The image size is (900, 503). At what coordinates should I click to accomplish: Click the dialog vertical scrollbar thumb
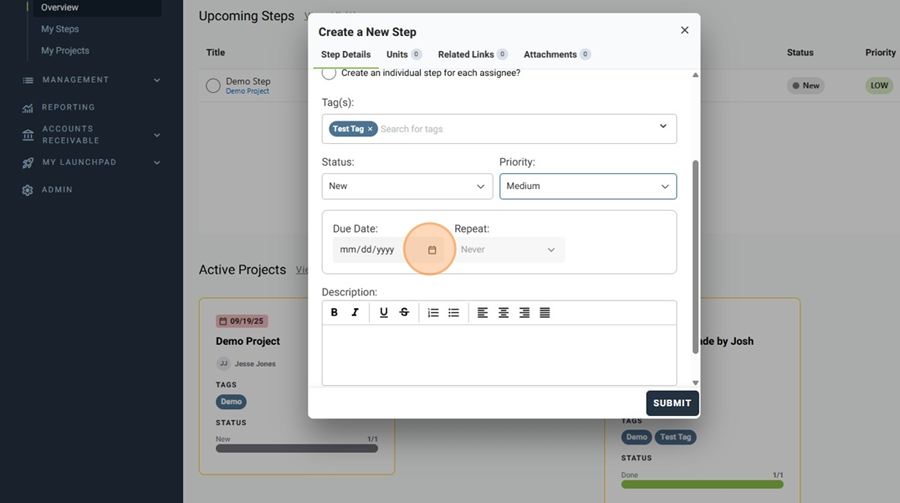pos(695,257)
